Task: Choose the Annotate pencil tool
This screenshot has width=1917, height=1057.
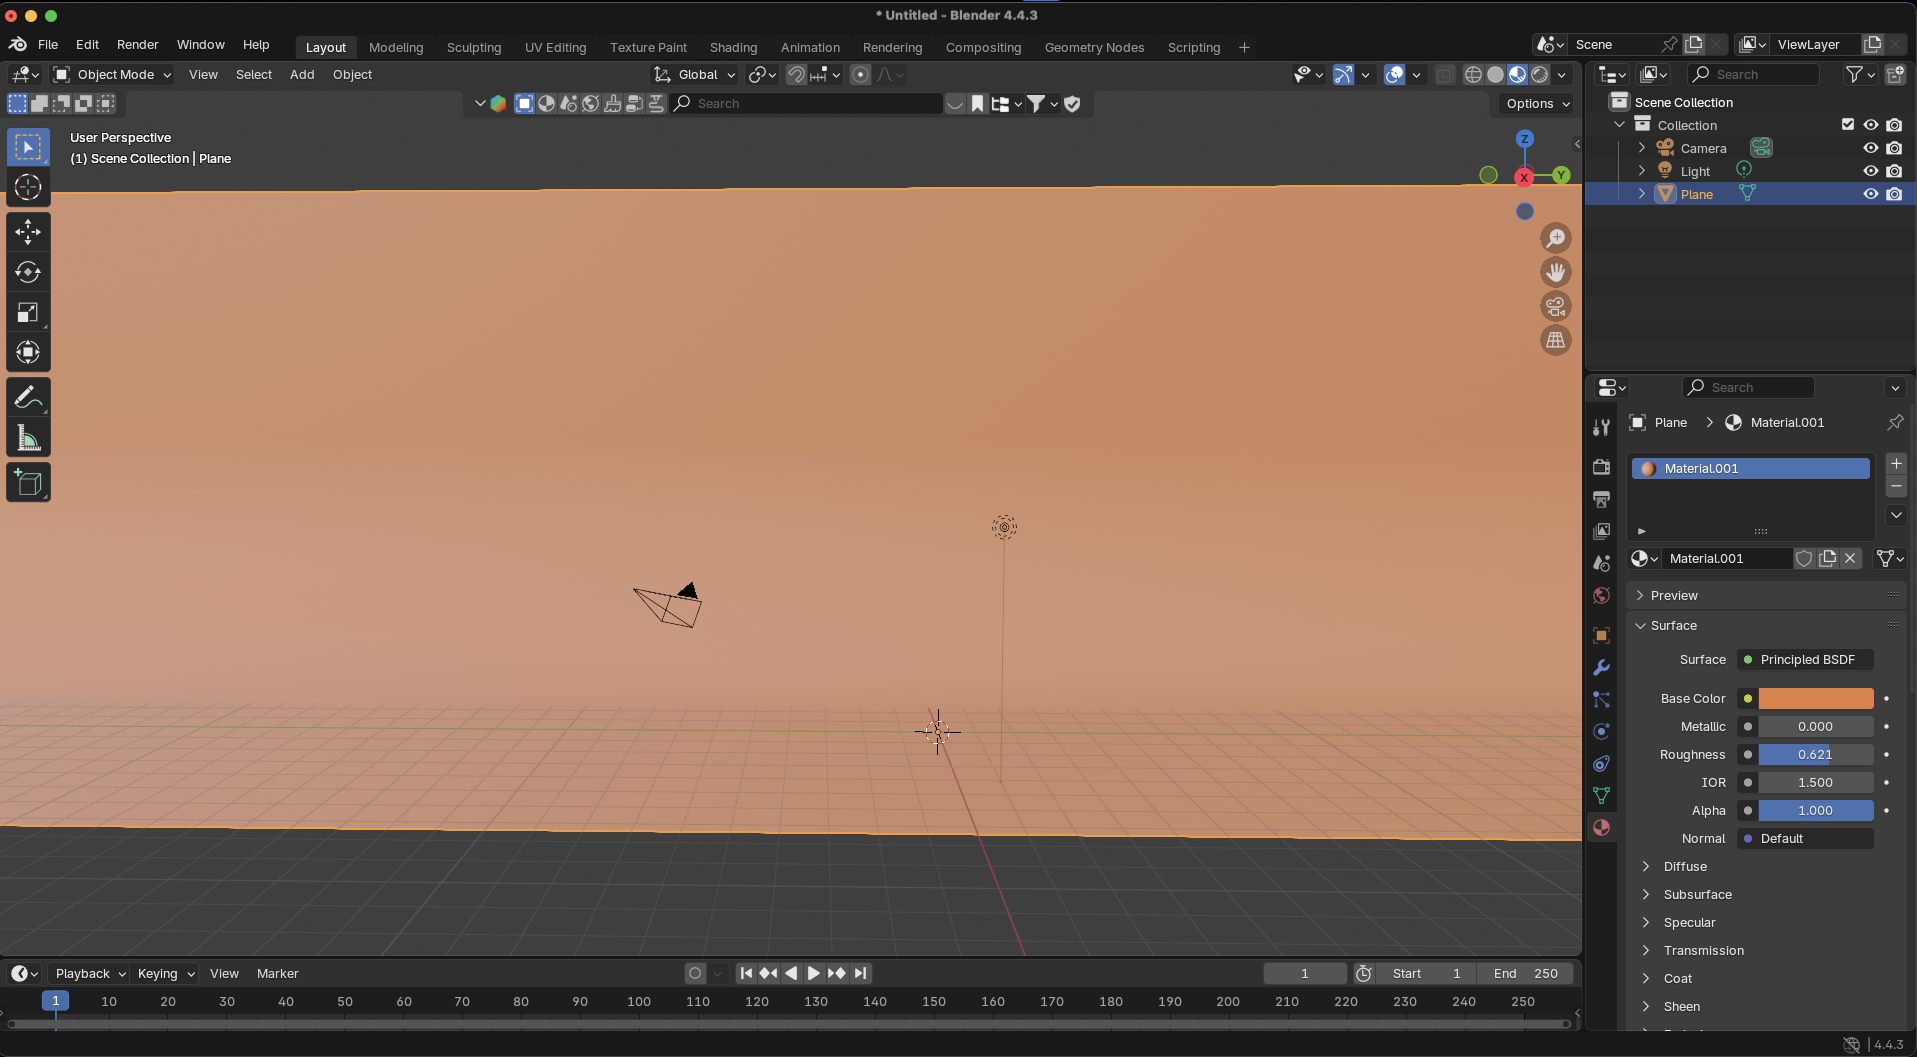Action: point(28,398)
